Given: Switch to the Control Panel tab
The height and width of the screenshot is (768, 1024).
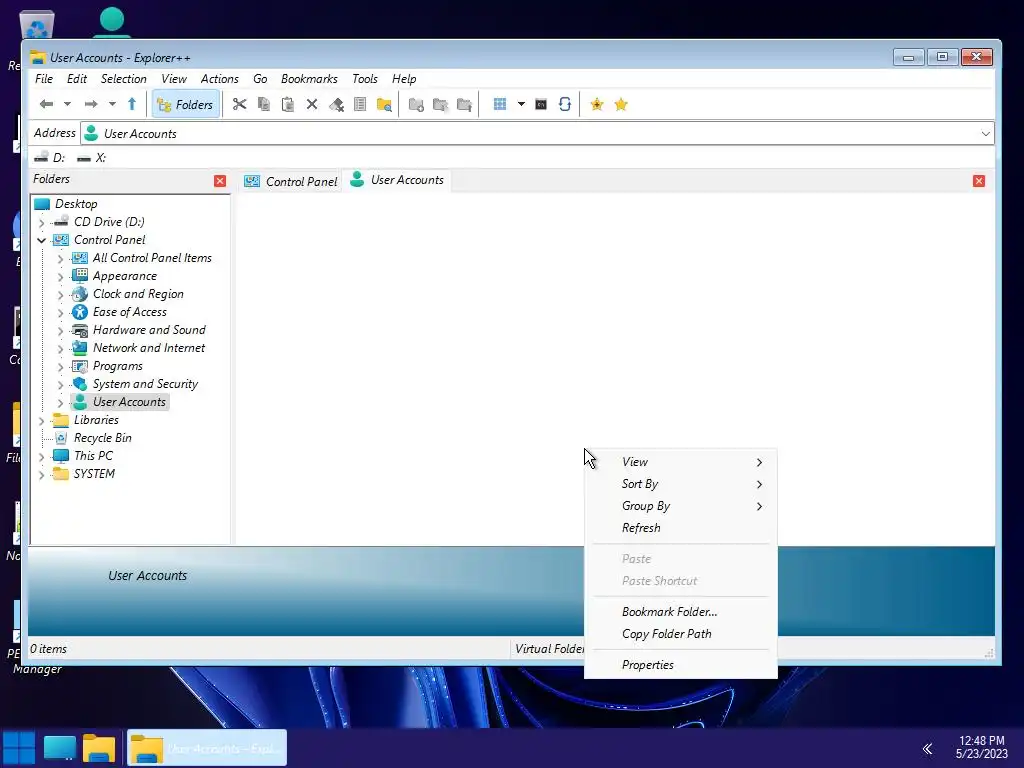Looking at the screenshot, I should (291, 182).
